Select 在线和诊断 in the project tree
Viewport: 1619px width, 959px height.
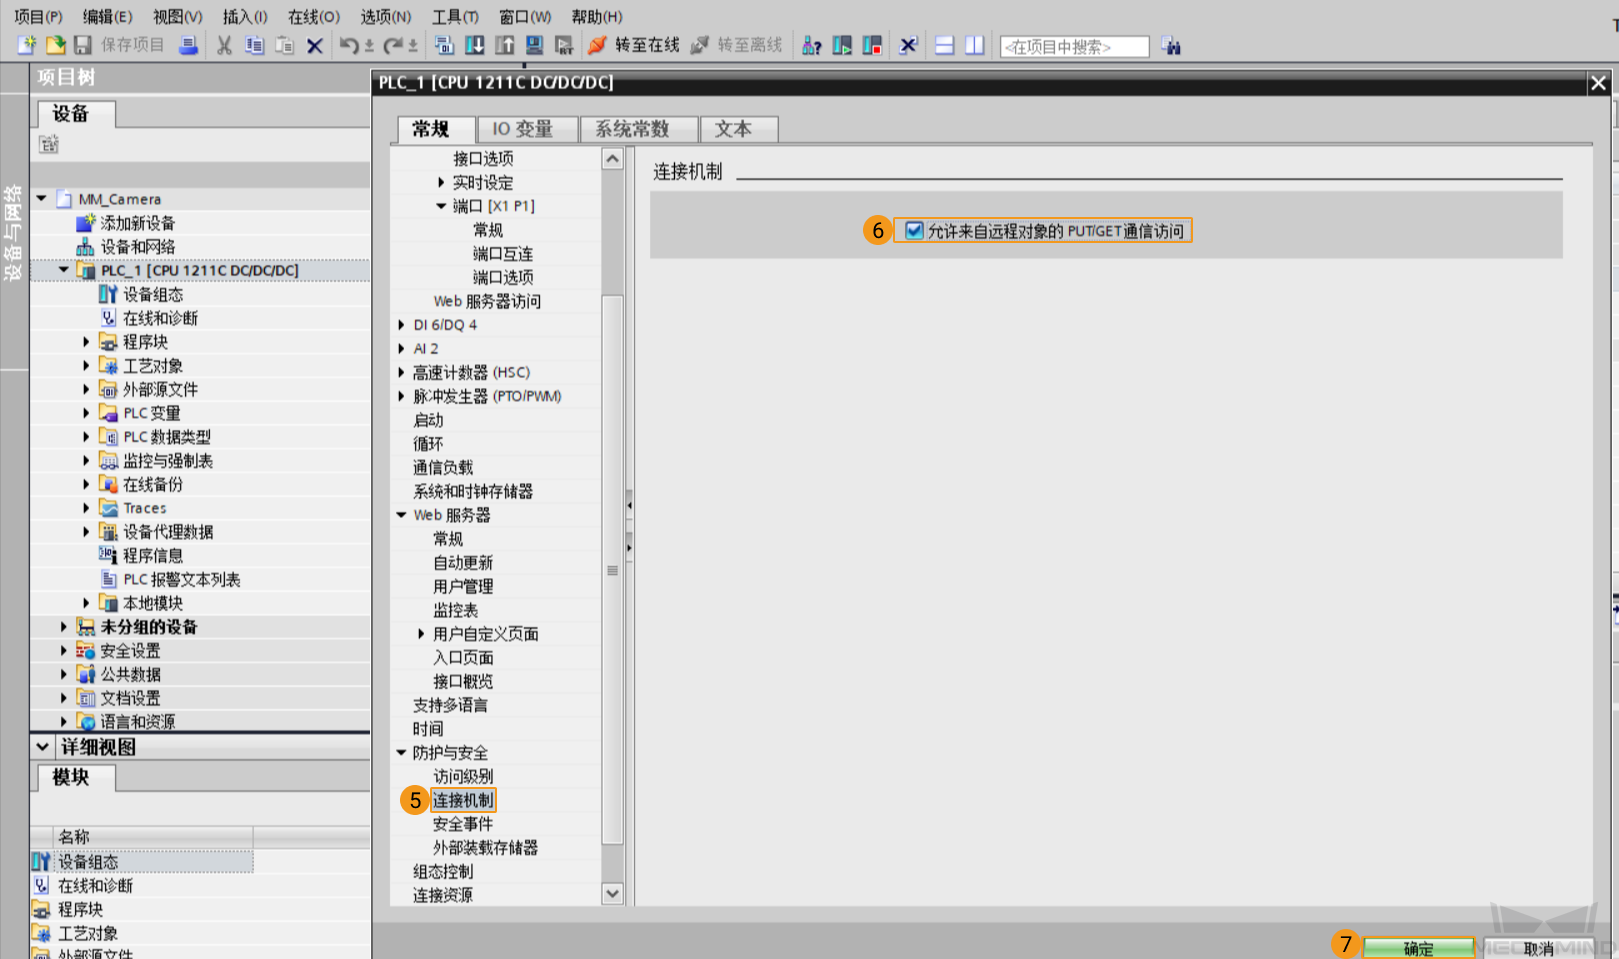[x=160, y=318]
